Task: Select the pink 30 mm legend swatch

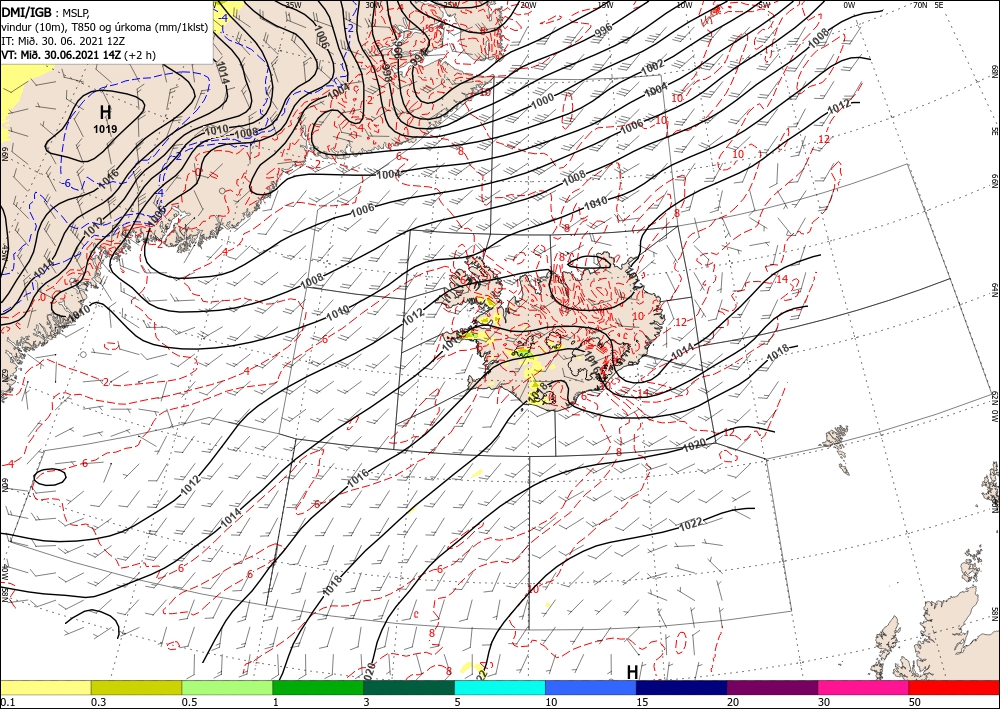Action: coord(864,687)
